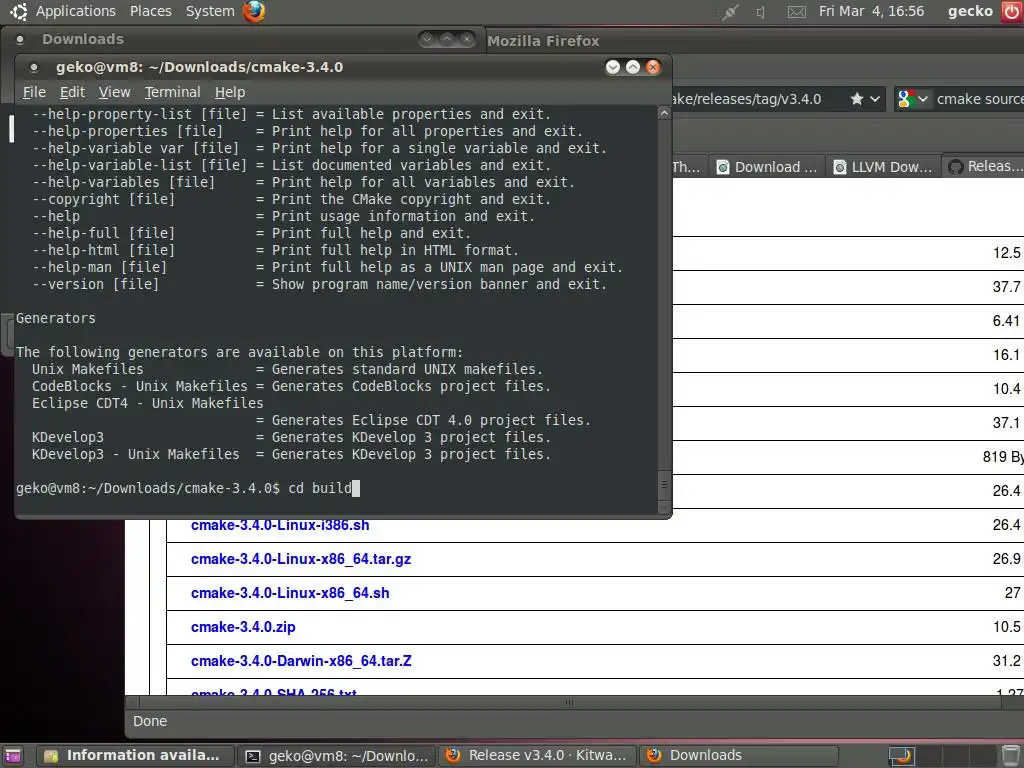The width and height of the screenshot is (1024, 768).
Task: Open the terminal Edit menu
Action: (72, 92)
